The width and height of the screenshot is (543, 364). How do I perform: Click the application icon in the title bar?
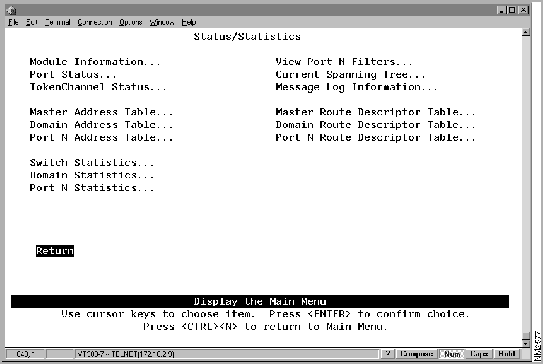coord(11,10)
